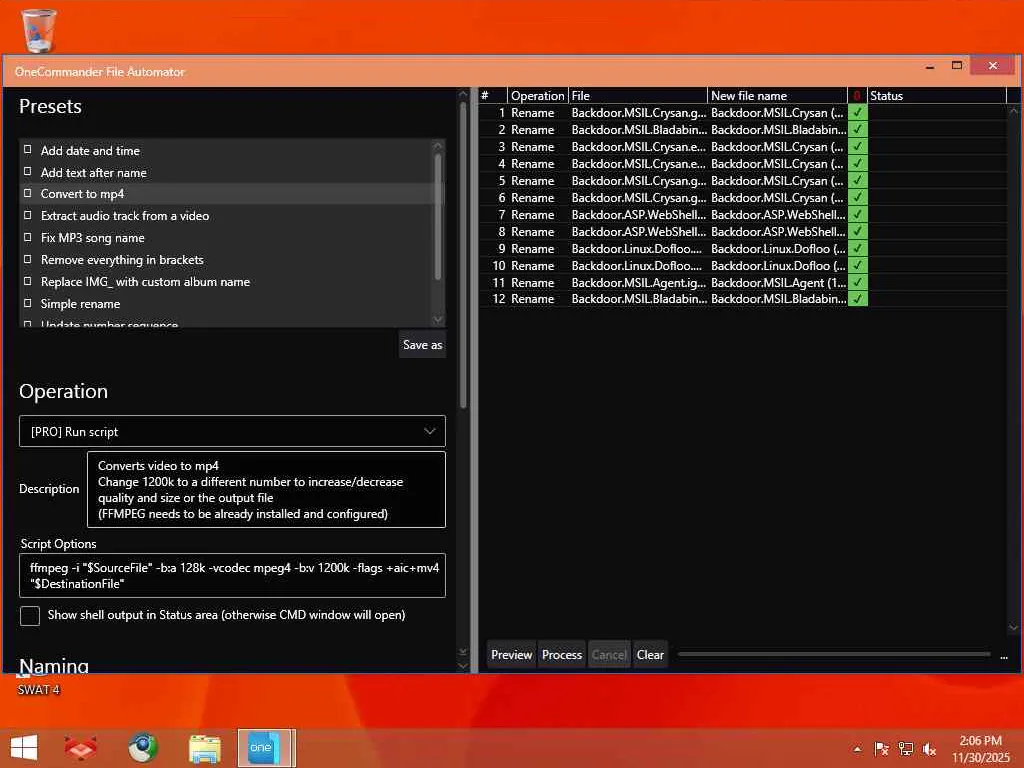Show hidden tray icons arrow
The width and height of the screenshot is (1024, 768).
tap(857, 749)
